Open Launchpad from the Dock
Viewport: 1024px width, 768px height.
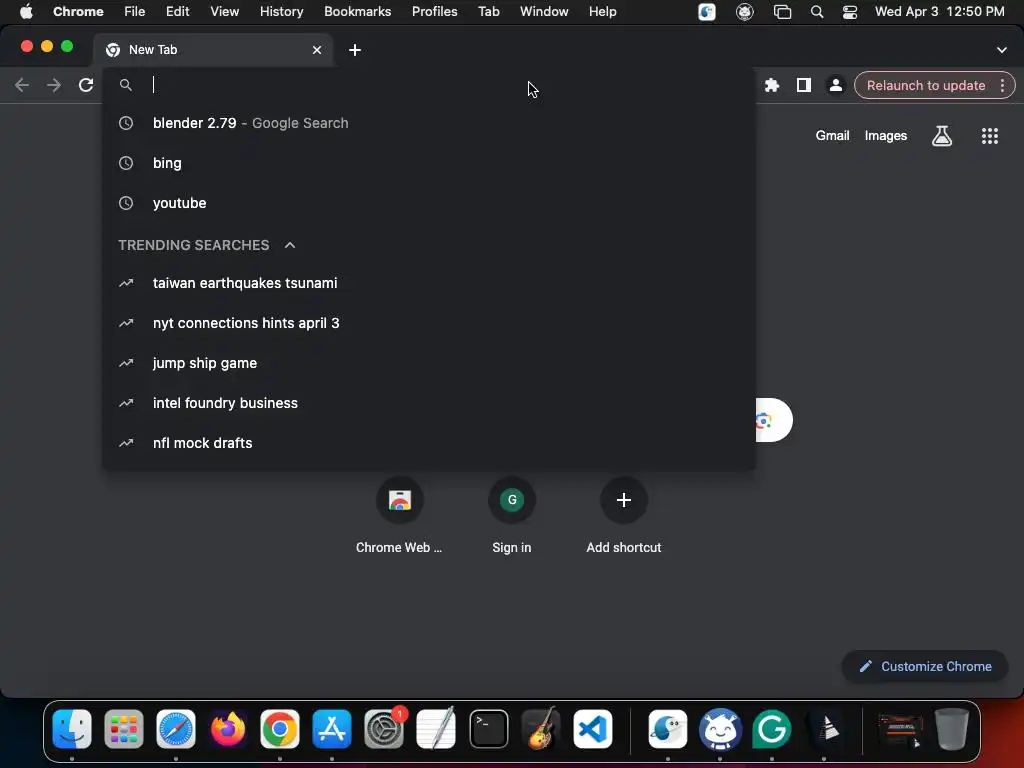(123, 729)
